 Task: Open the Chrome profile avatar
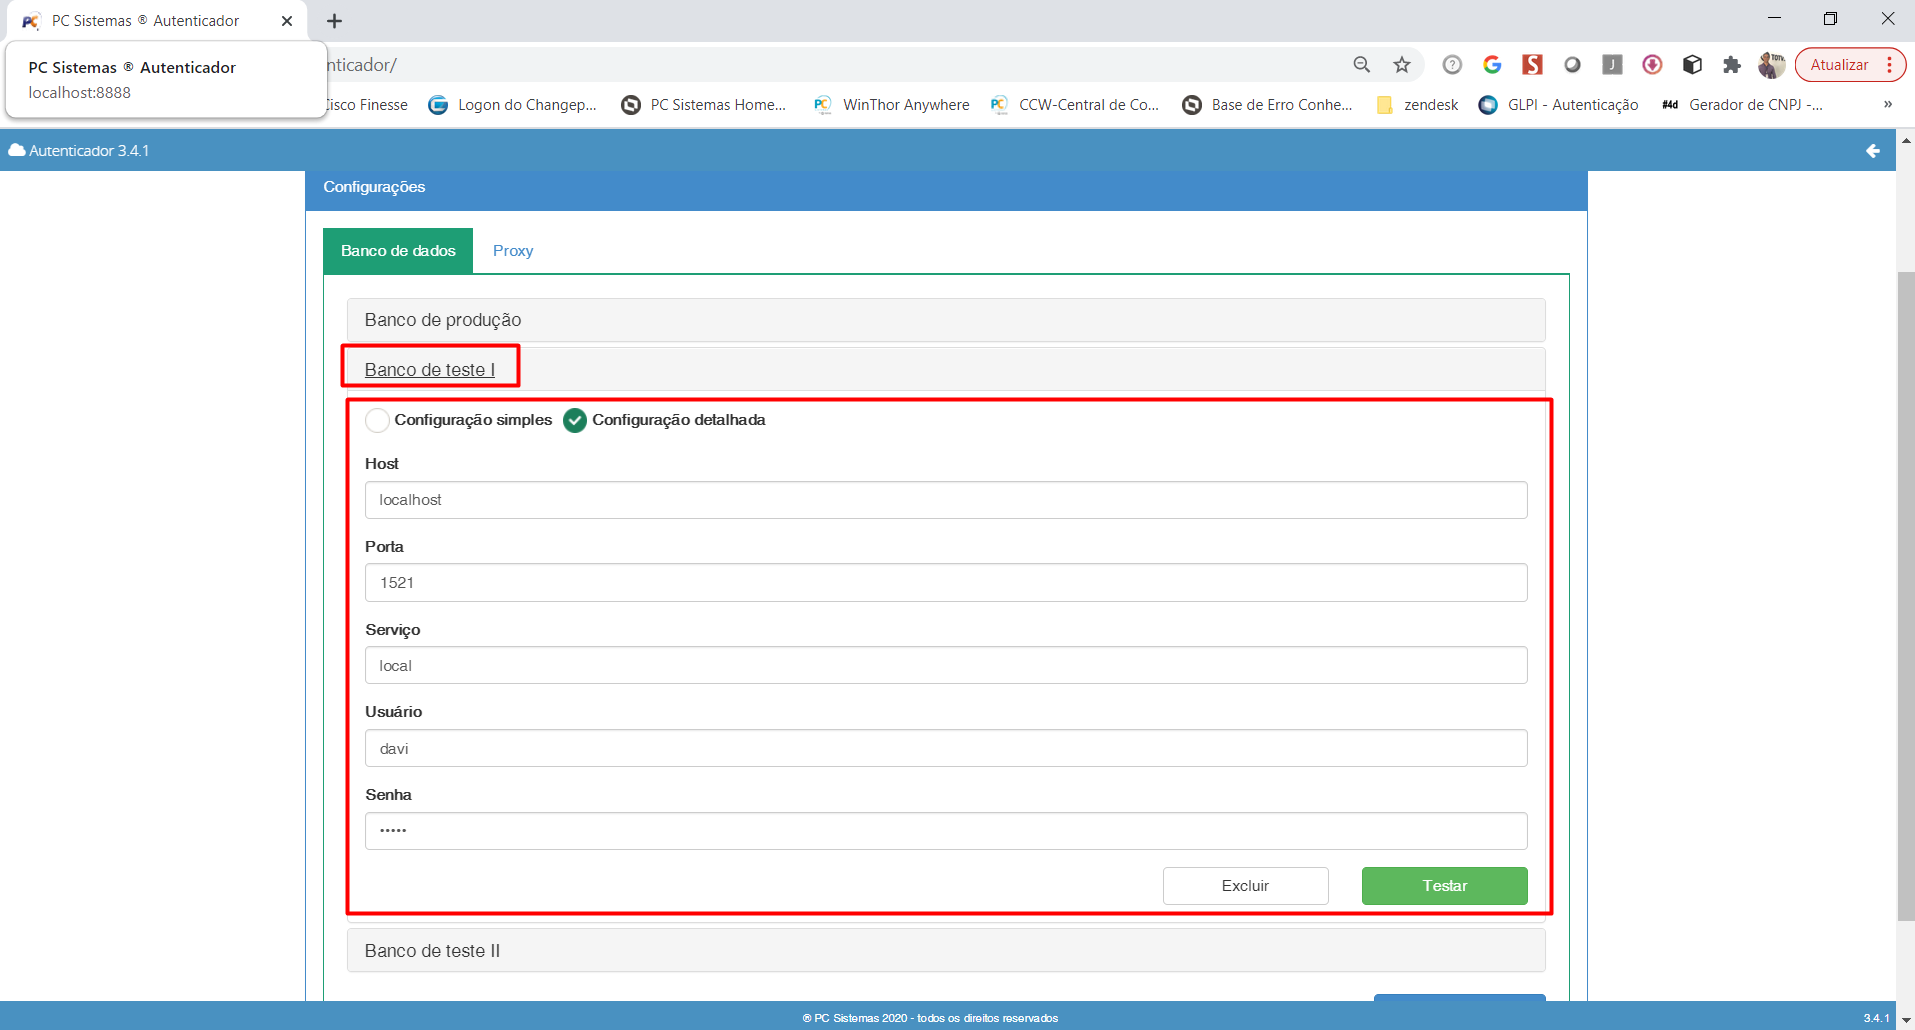(x=1771, y=65)
